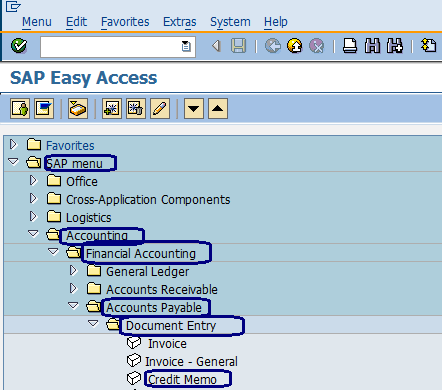Open the Favorites menu
The image size is (442, 390).
tap(125, 22)
